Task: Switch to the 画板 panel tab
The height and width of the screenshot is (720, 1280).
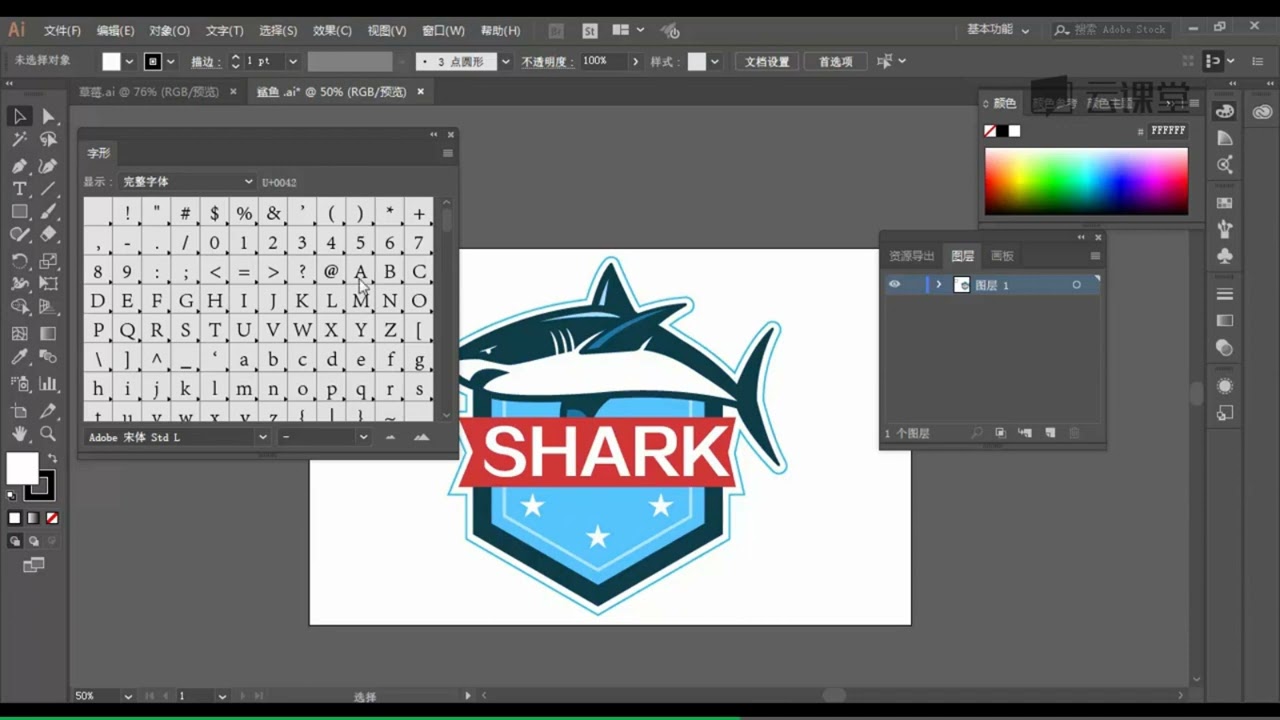Action: pyautogui.click(x=1002, y=256)
